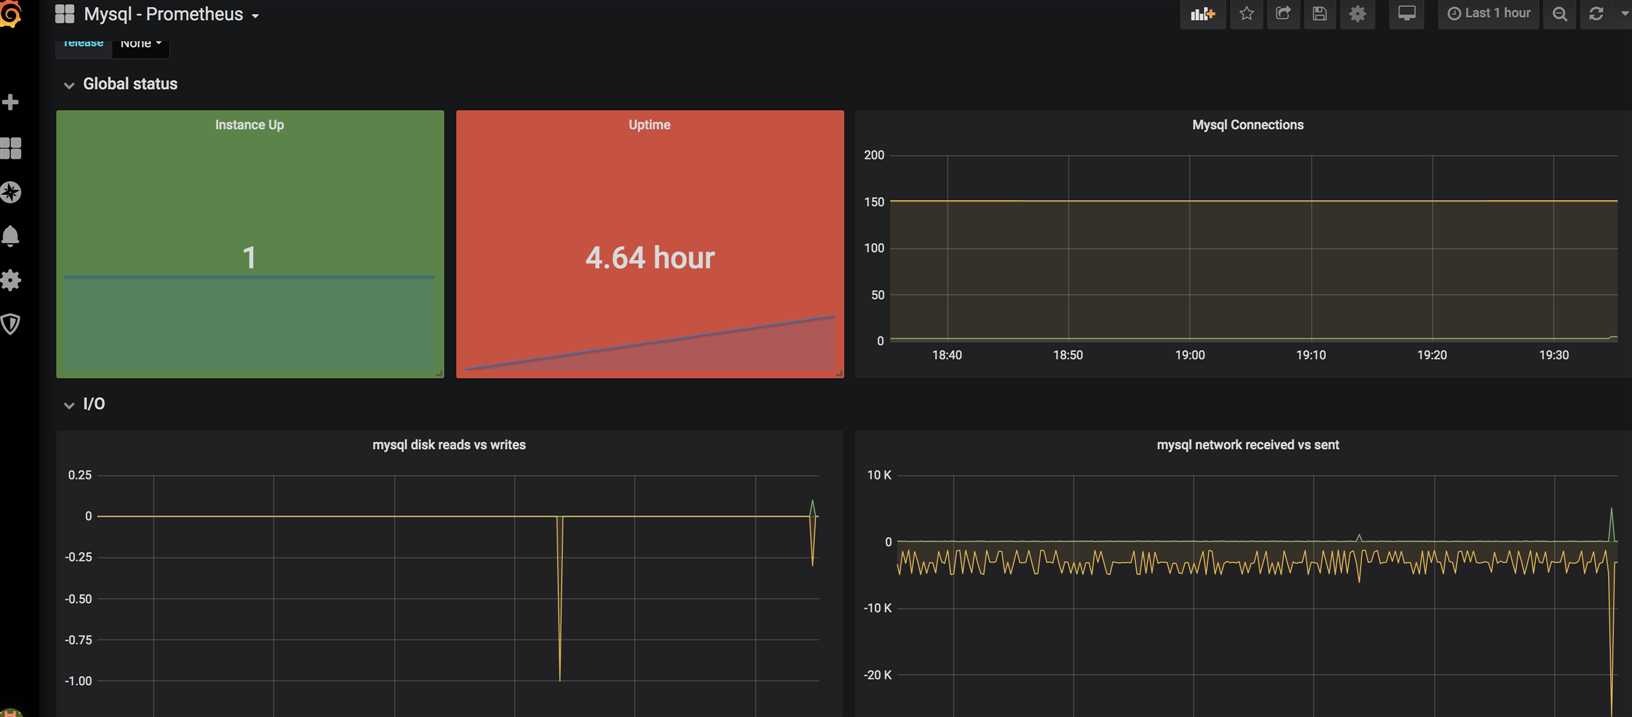Open the Explore compass icon
Screen dimensions: 1632x717
tap(11, 192)
